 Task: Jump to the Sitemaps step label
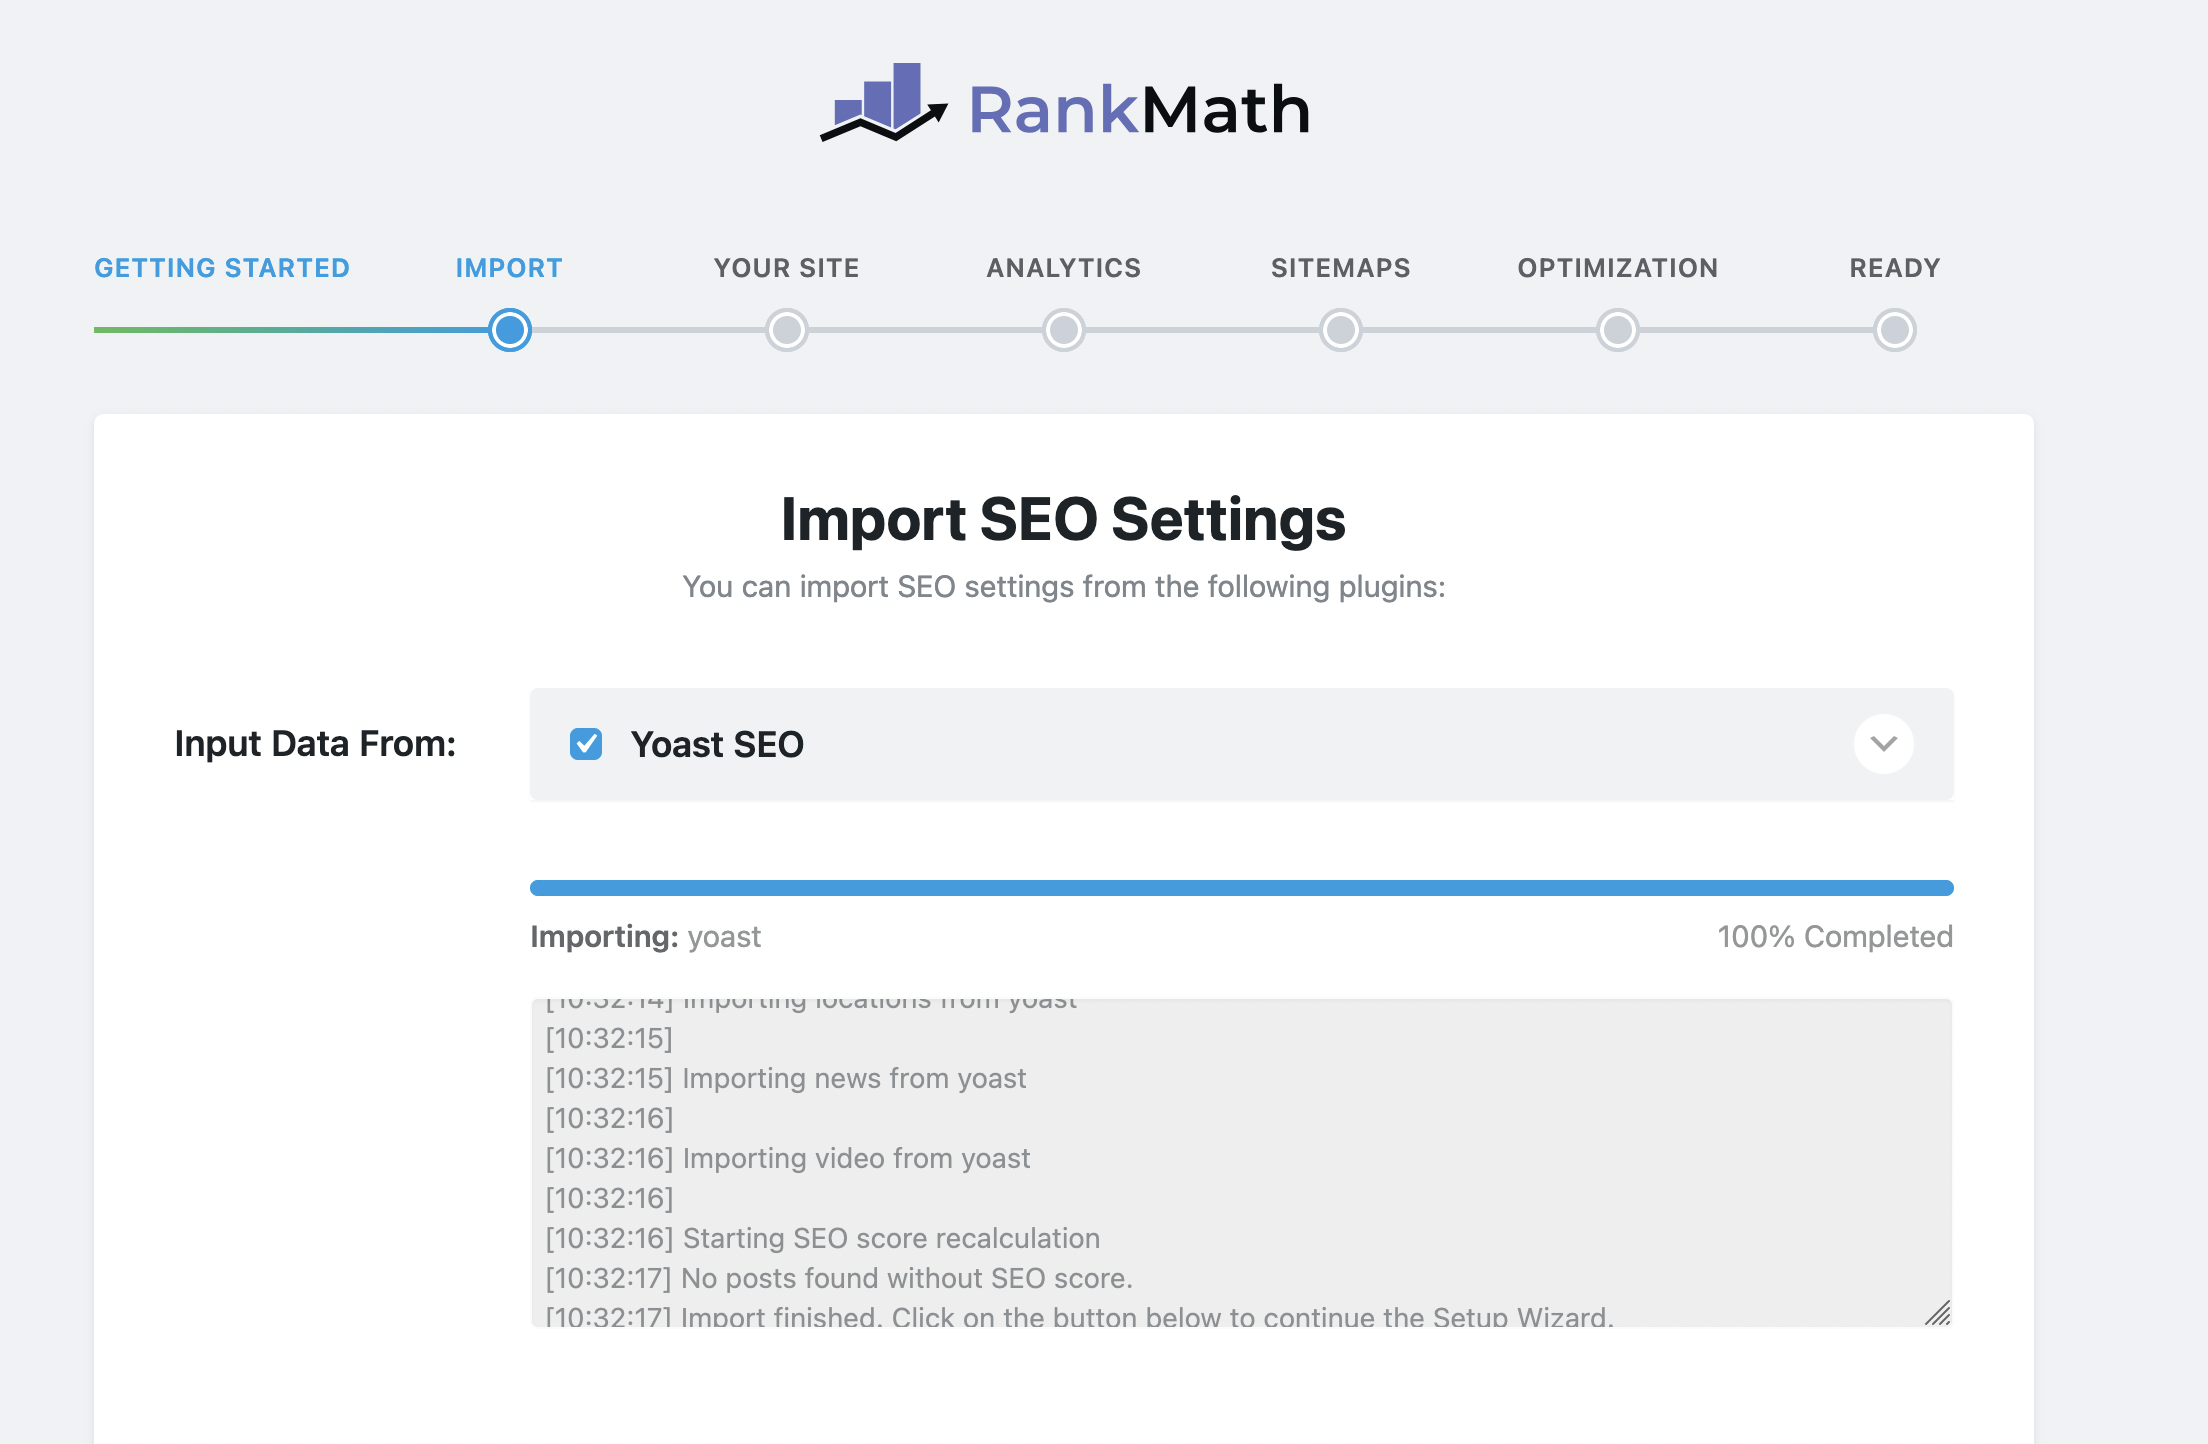[1341, 268]
